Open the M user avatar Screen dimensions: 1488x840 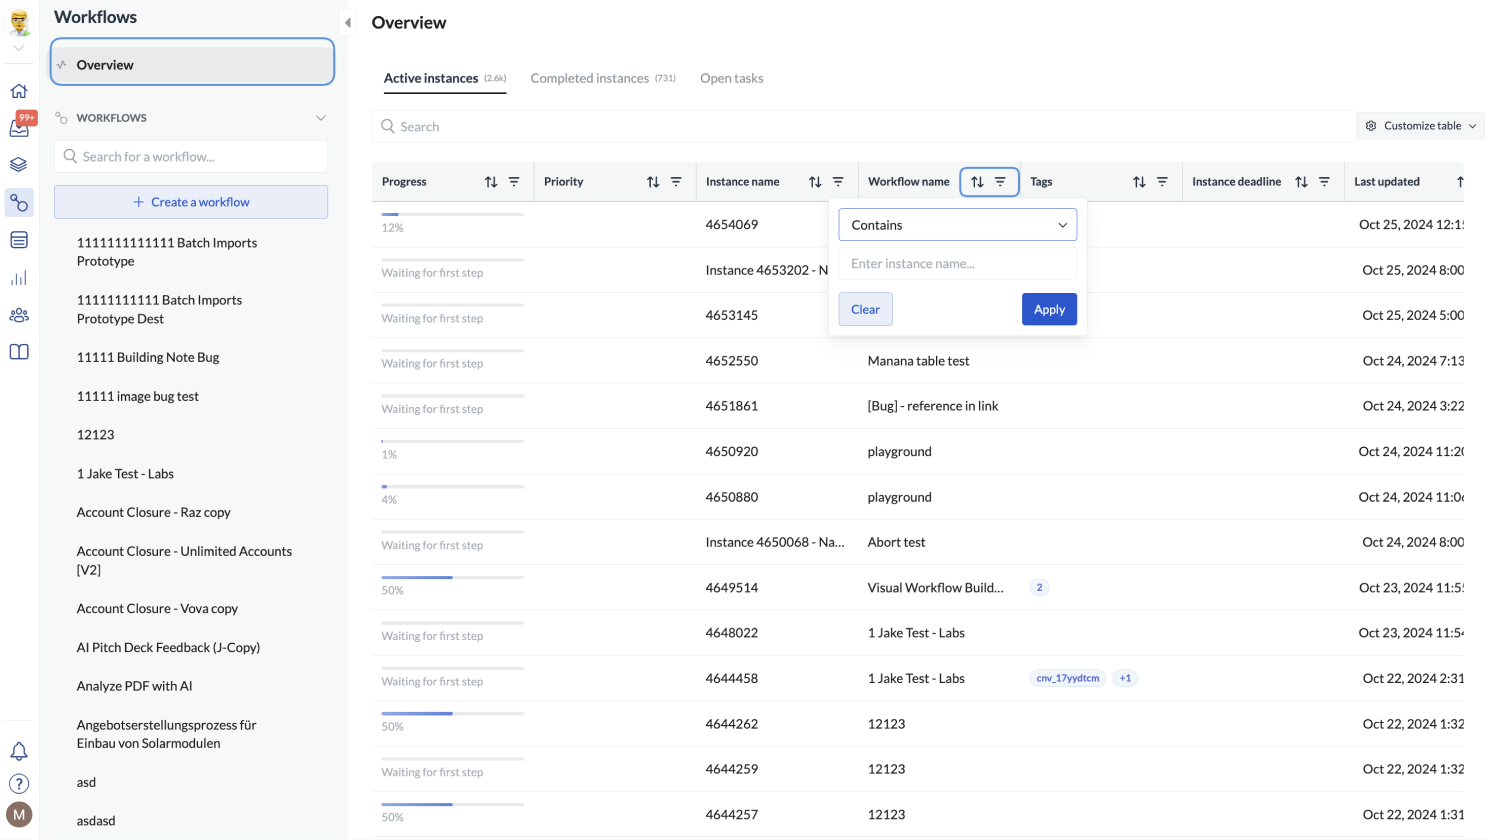[x=19, y=815]
